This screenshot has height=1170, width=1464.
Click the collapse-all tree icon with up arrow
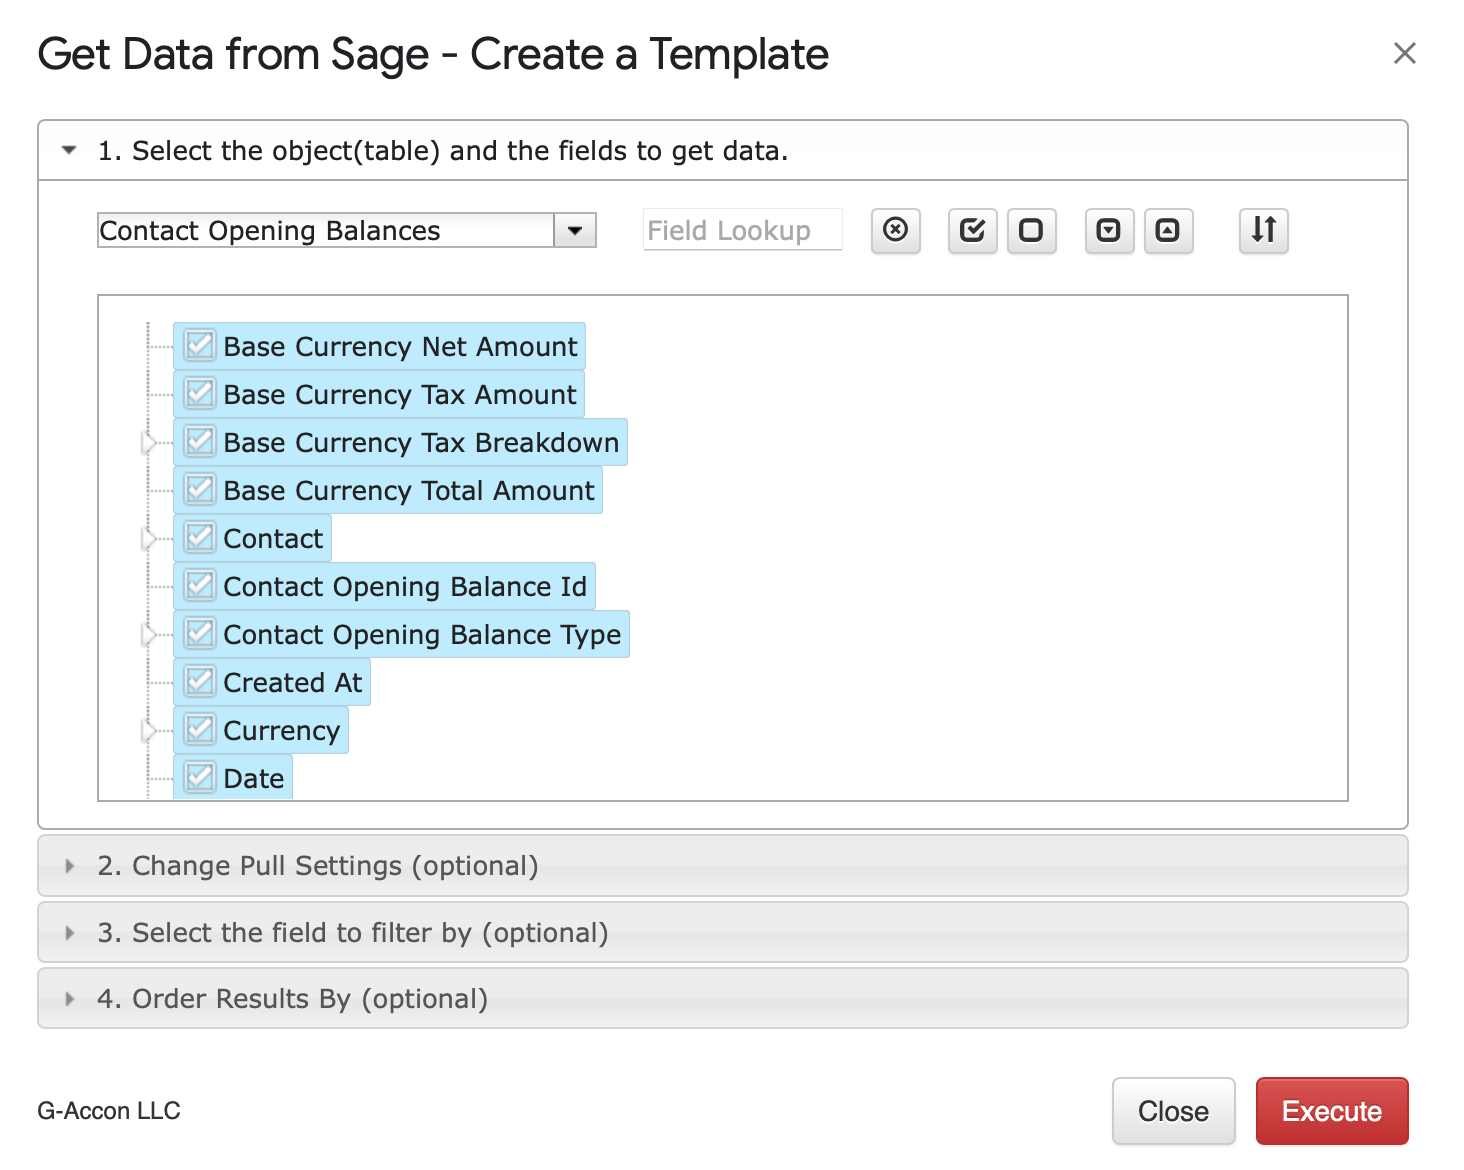[1168, 231]
